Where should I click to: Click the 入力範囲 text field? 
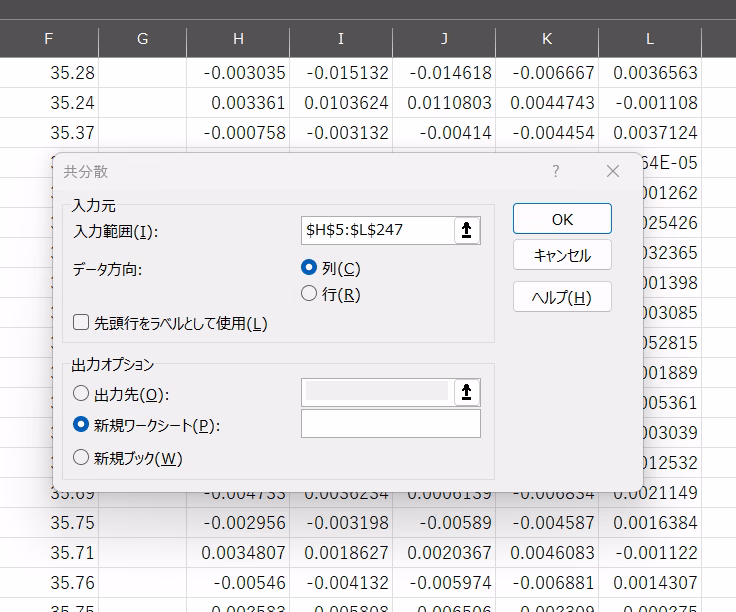pyautogui.click(x=376, y=231)
